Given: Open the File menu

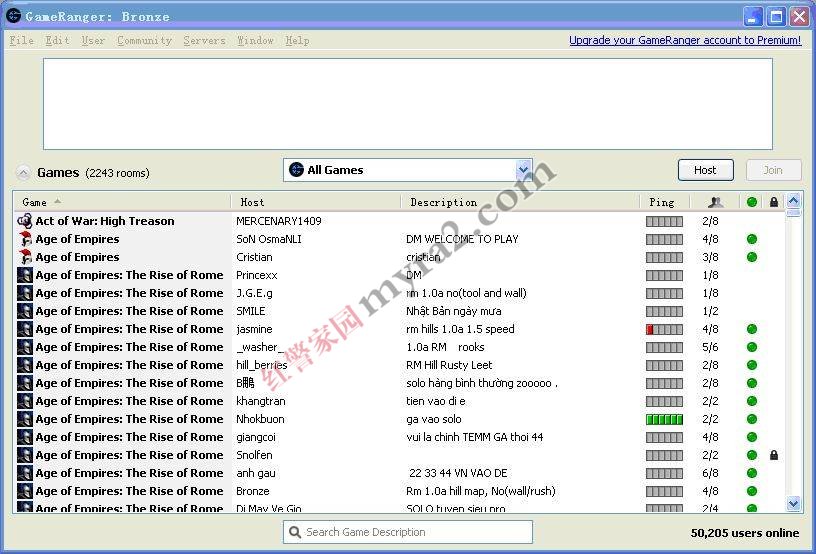Looking at the screenshot, I should tap(21, 40).
